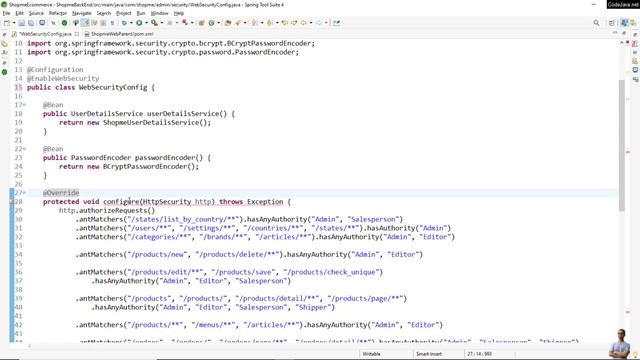Click the New Java Class green icon
Screen dimensions: 640x360
211,23
